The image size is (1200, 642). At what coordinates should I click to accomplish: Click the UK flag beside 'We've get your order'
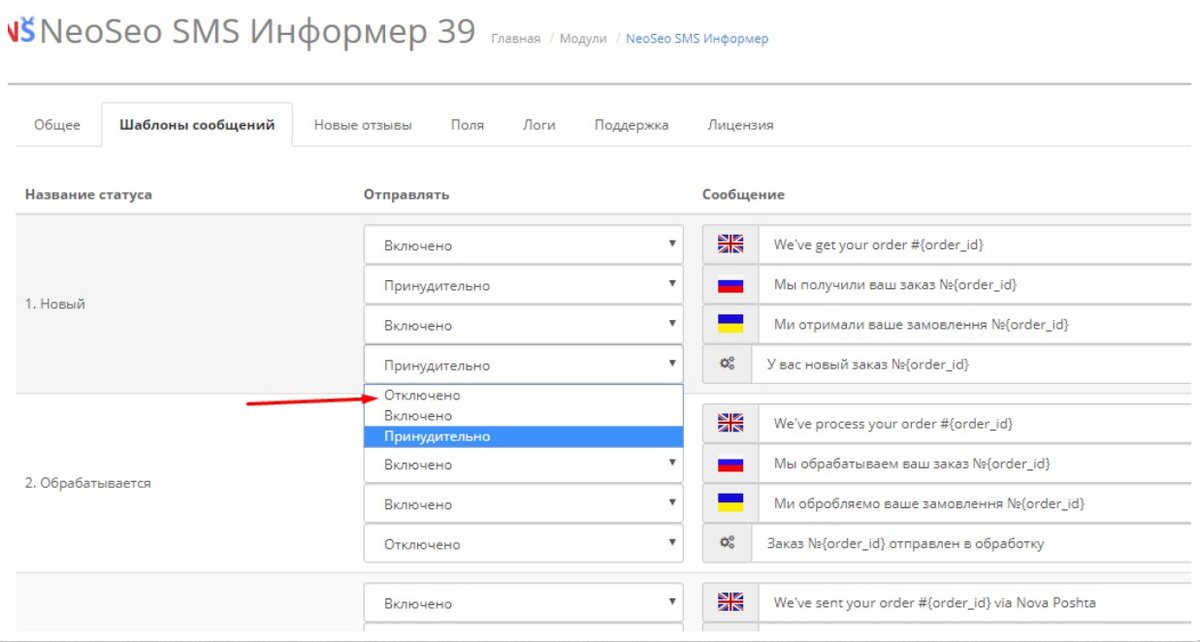(731, 245)
